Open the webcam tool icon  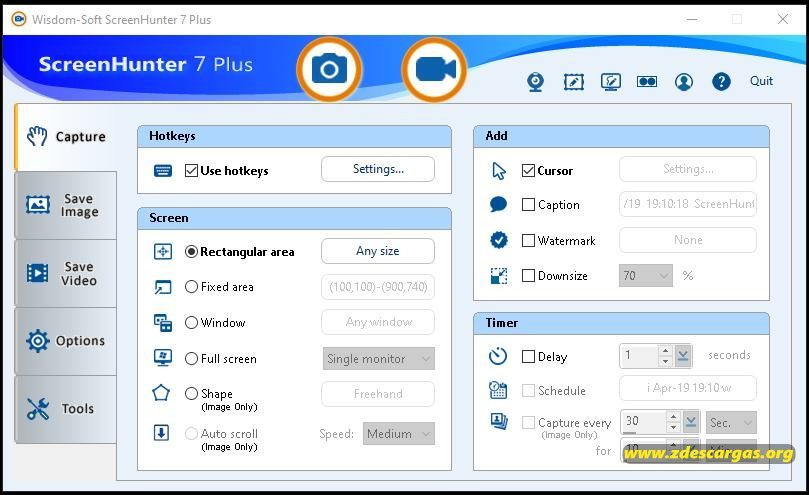536,82
